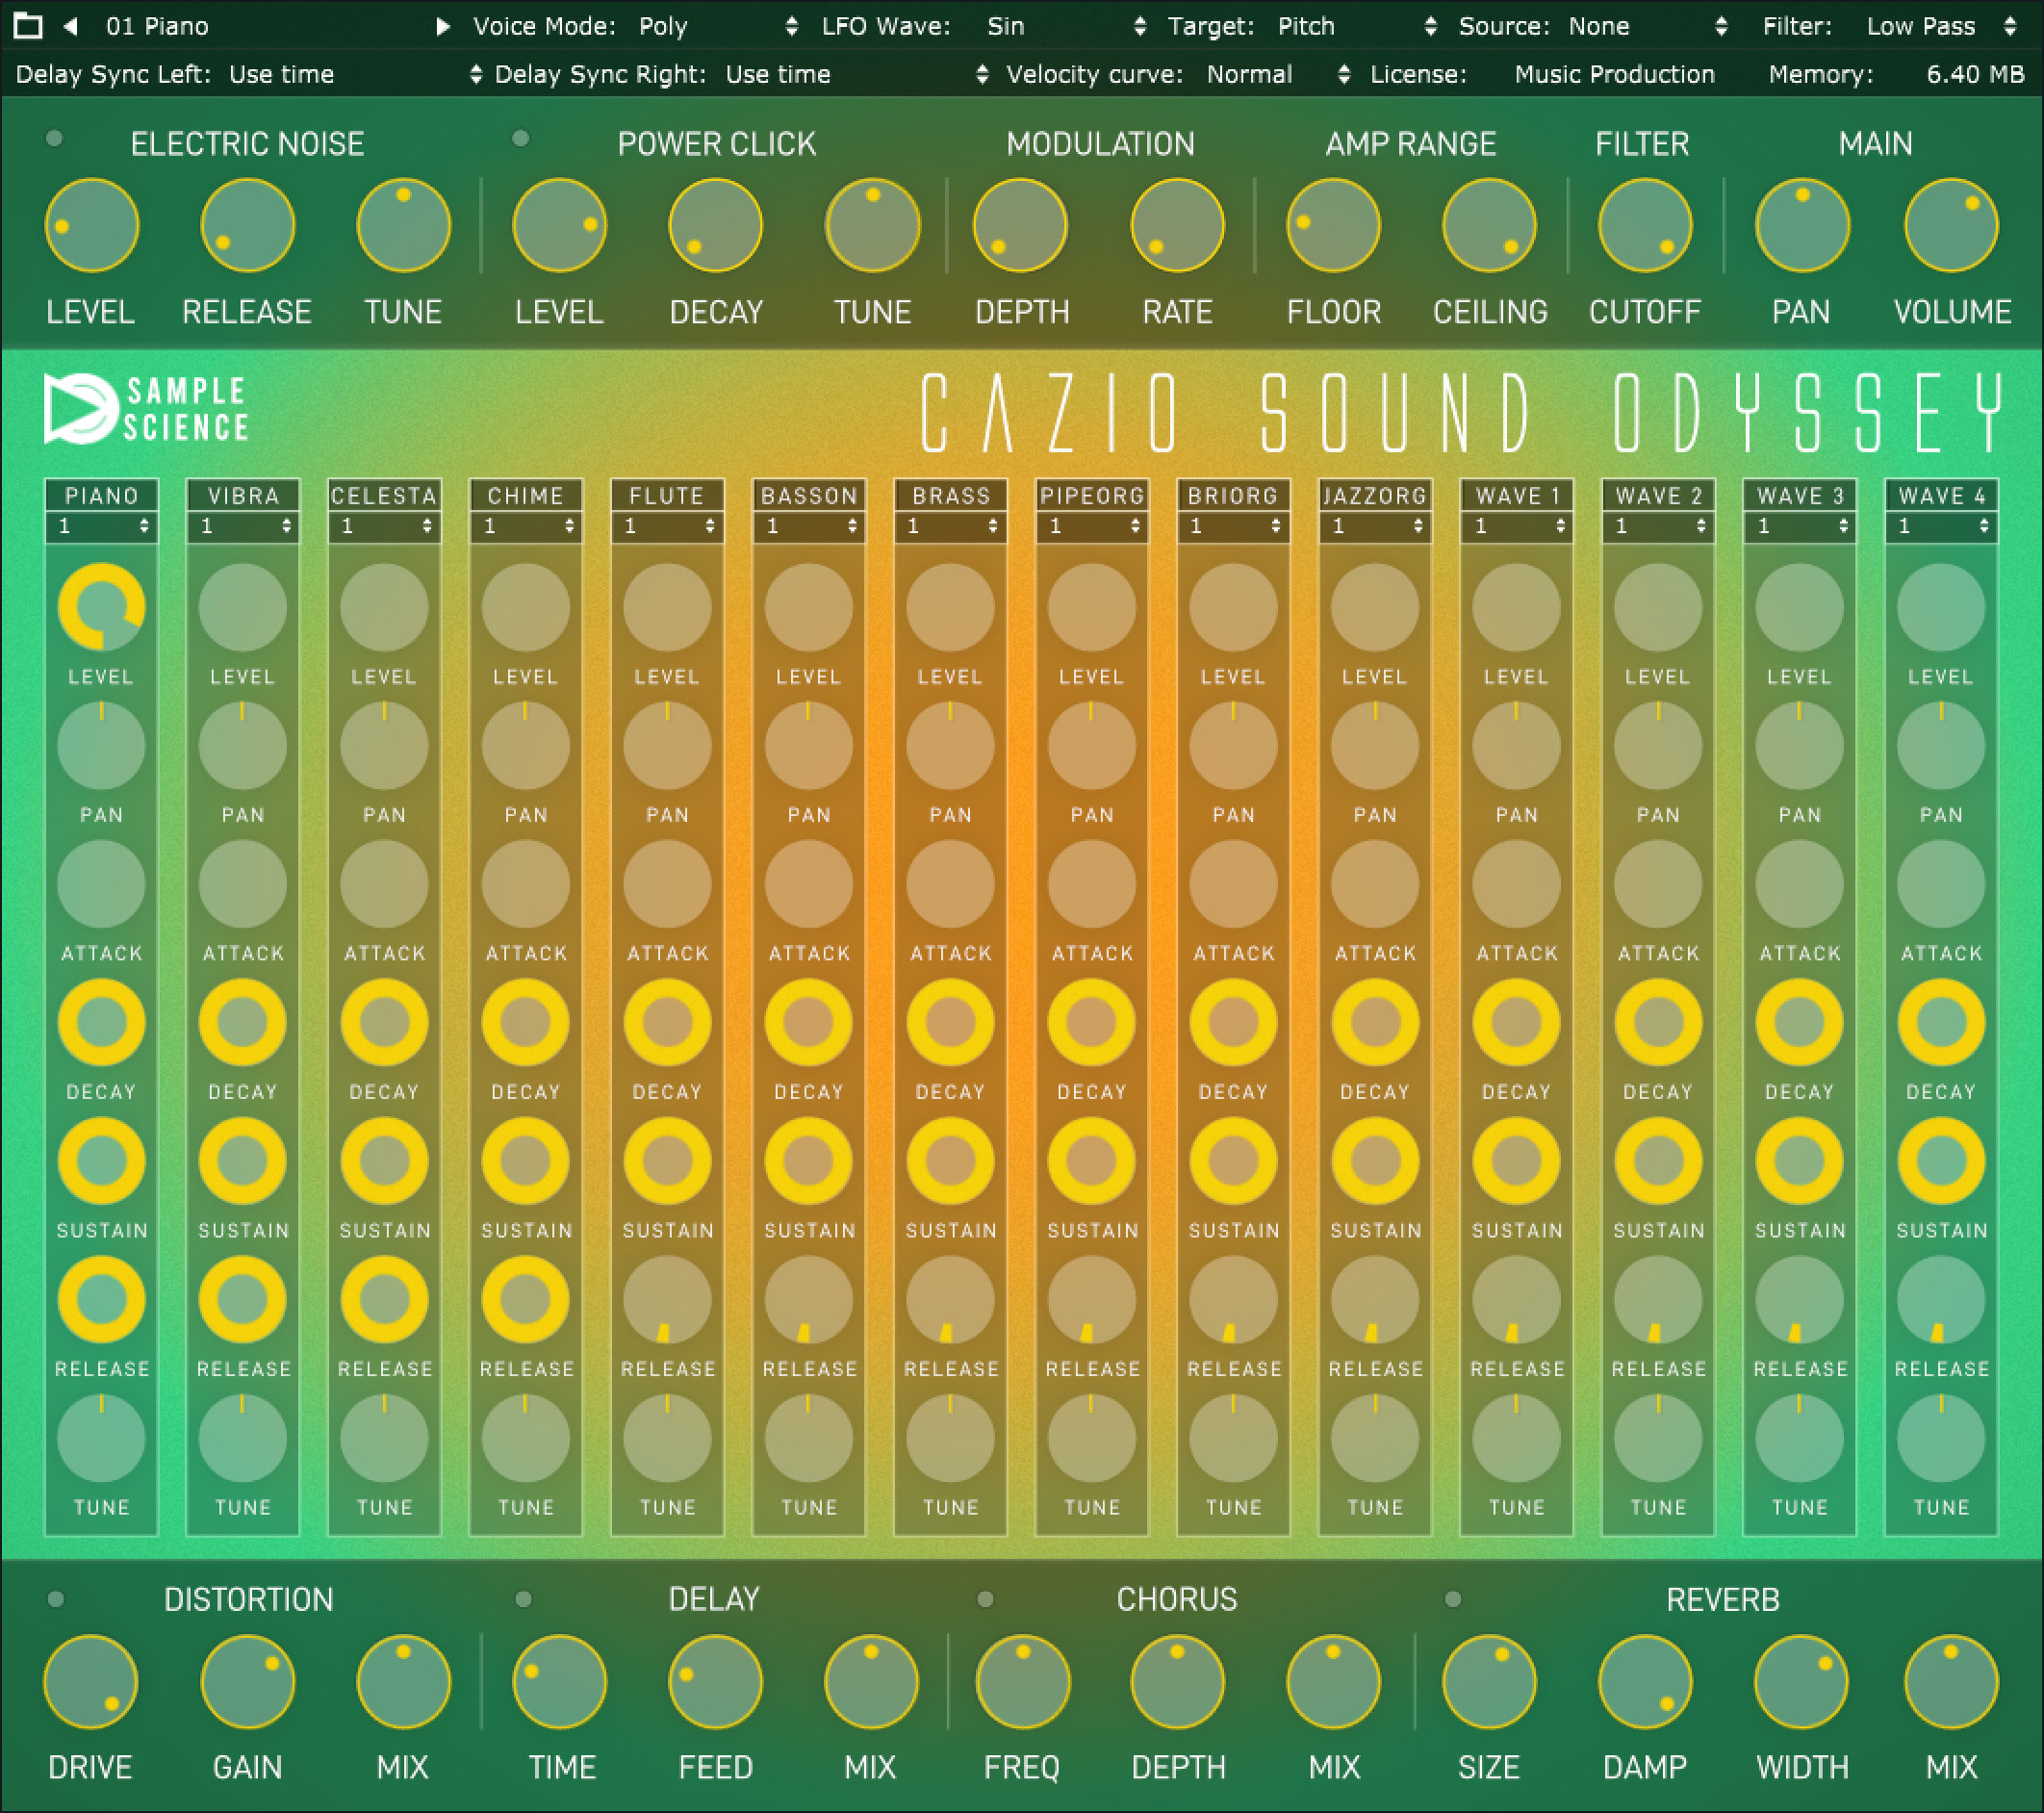The width and height of the screenshot is (2044, 1813).
Task: Enable the Distortion effect LED
Action: click(56, 1597)
